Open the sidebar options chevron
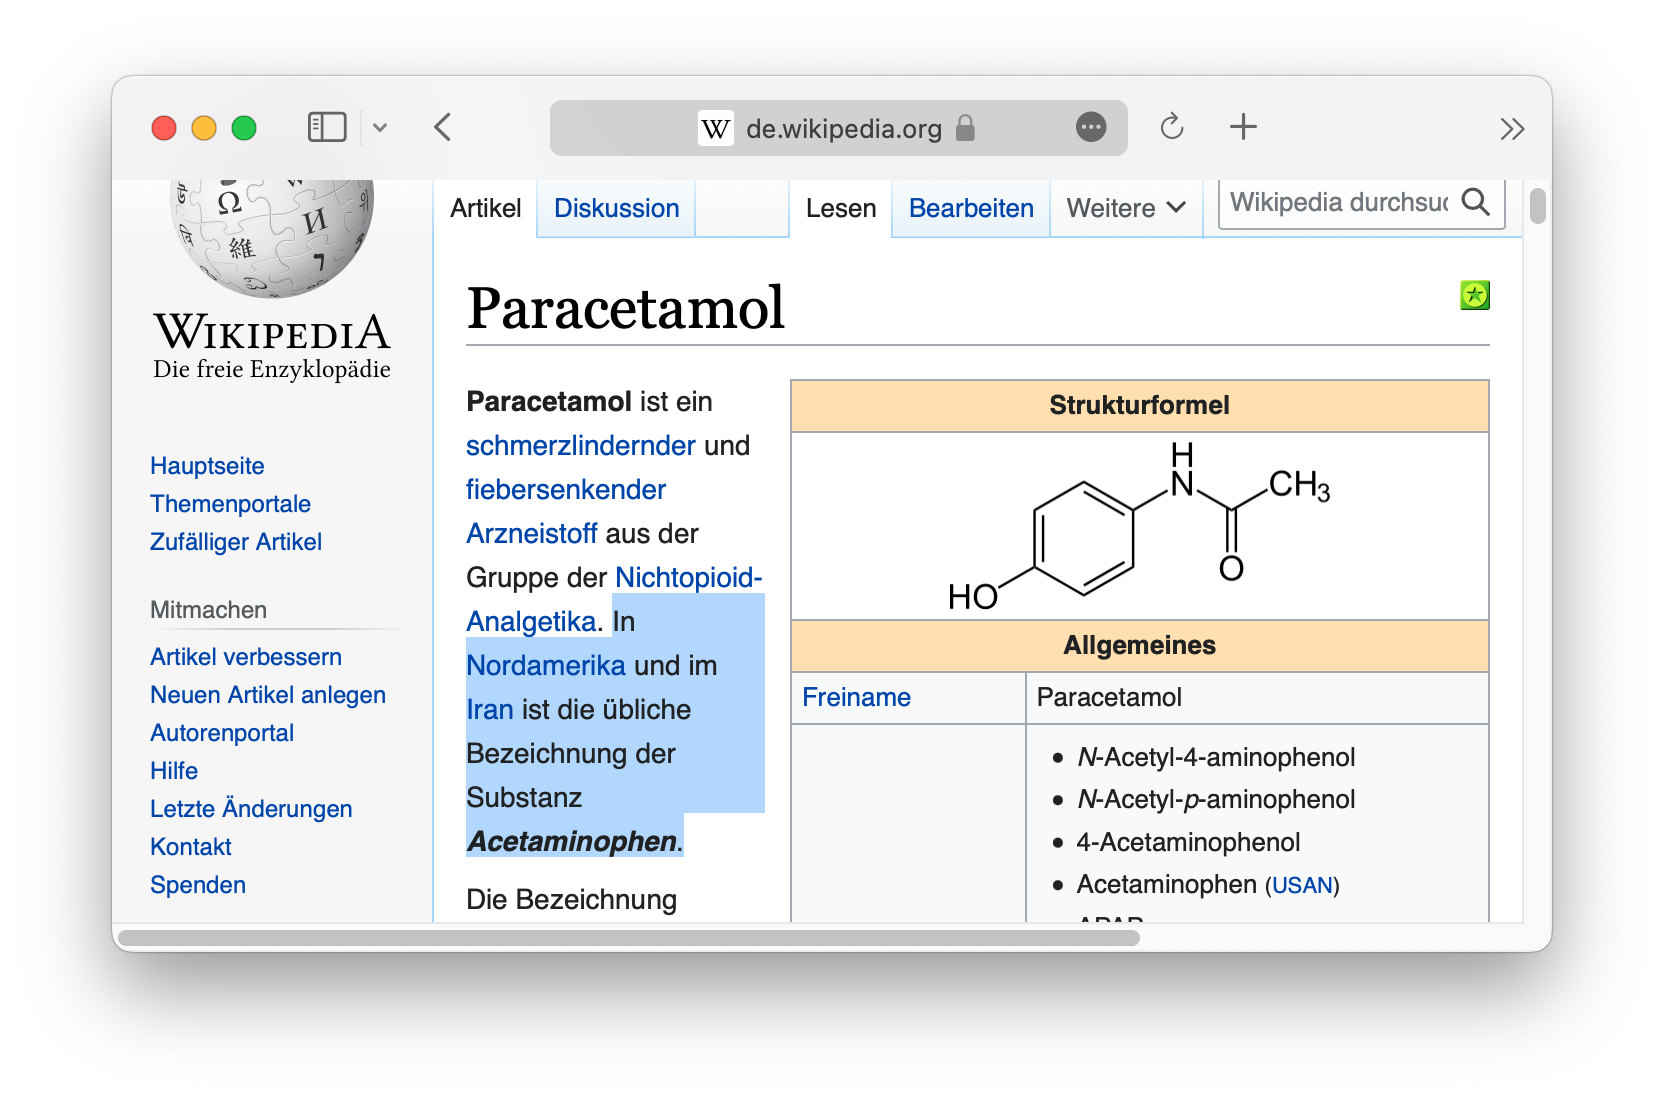 point(380,127)
